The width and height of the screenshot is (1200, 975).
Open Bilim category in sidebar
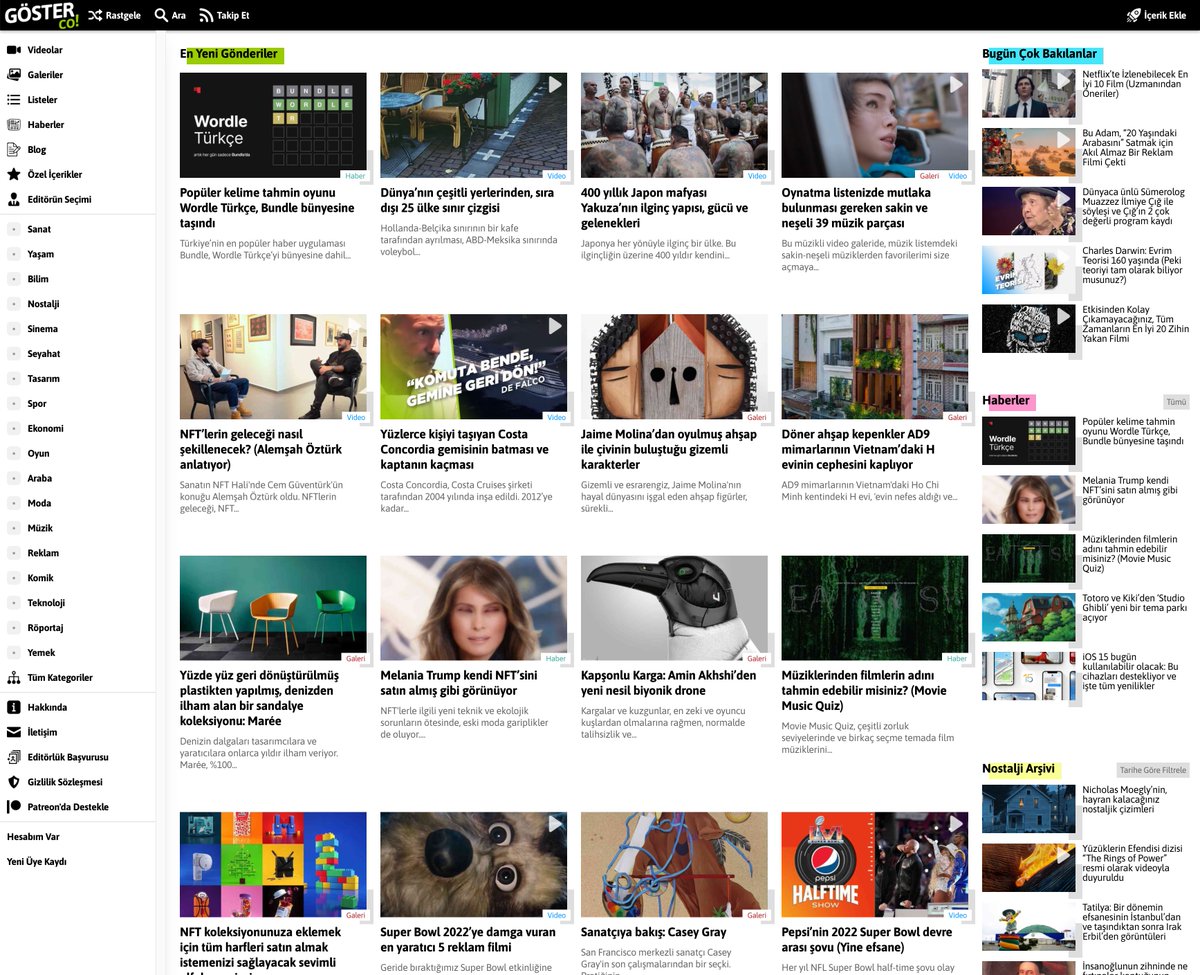(x=38, y=279)
